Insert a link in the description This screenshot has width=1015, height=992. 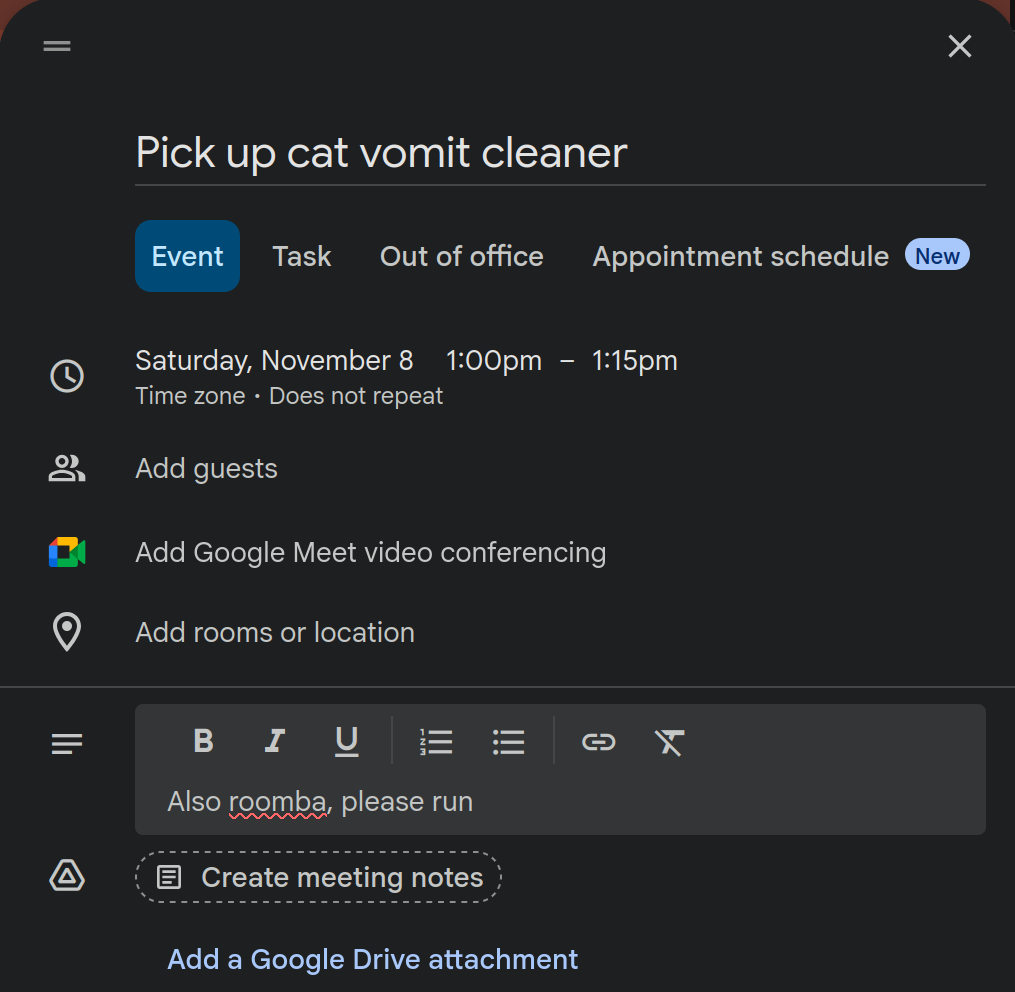(598, 741)
